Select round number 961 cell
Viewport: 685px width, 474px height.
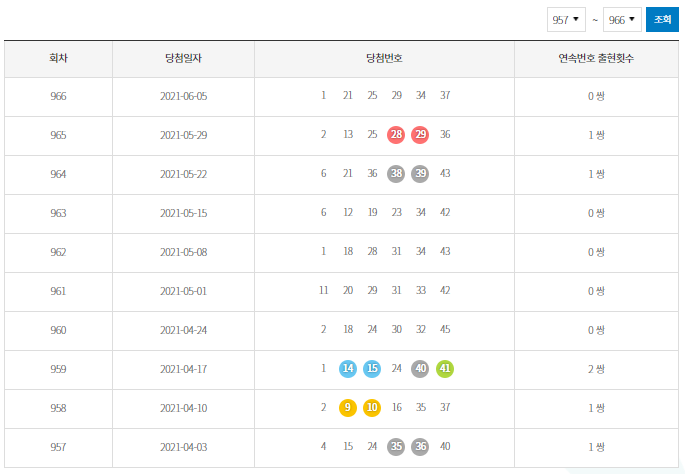point(59,291)
